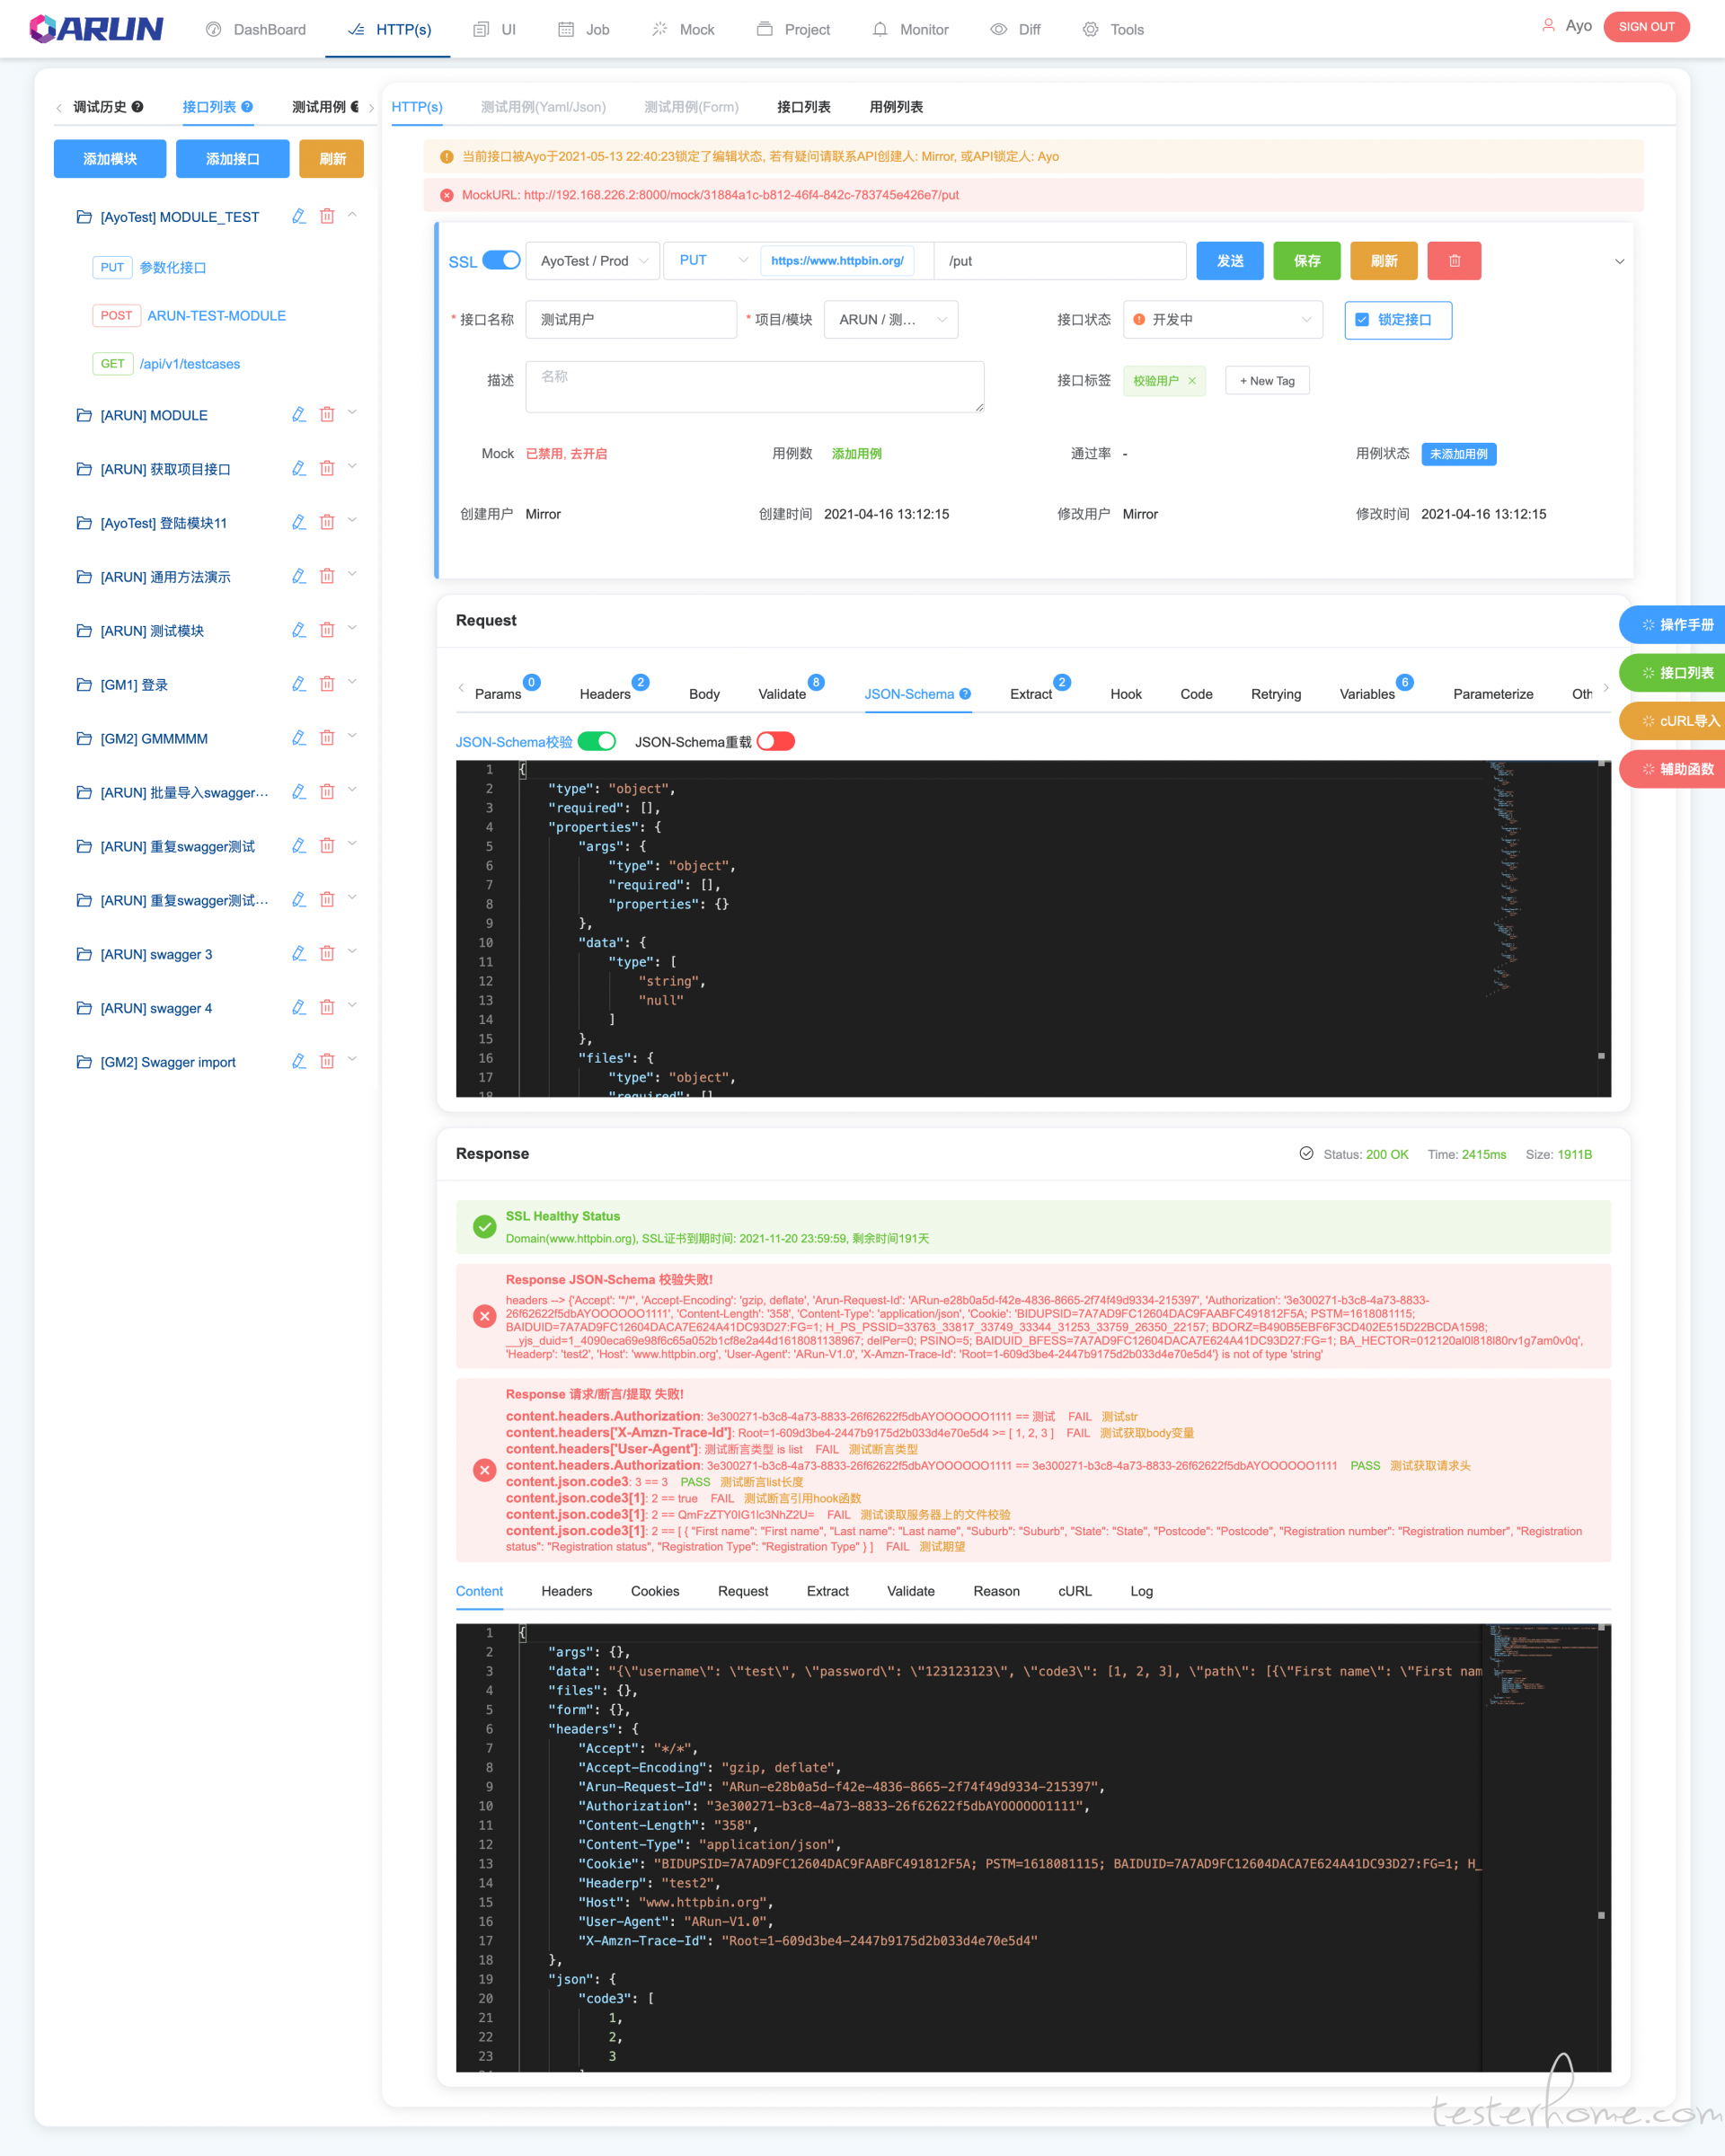Uncheck the 锁定接口 checkbox

pyautogui.click(x=1362, y=320)
